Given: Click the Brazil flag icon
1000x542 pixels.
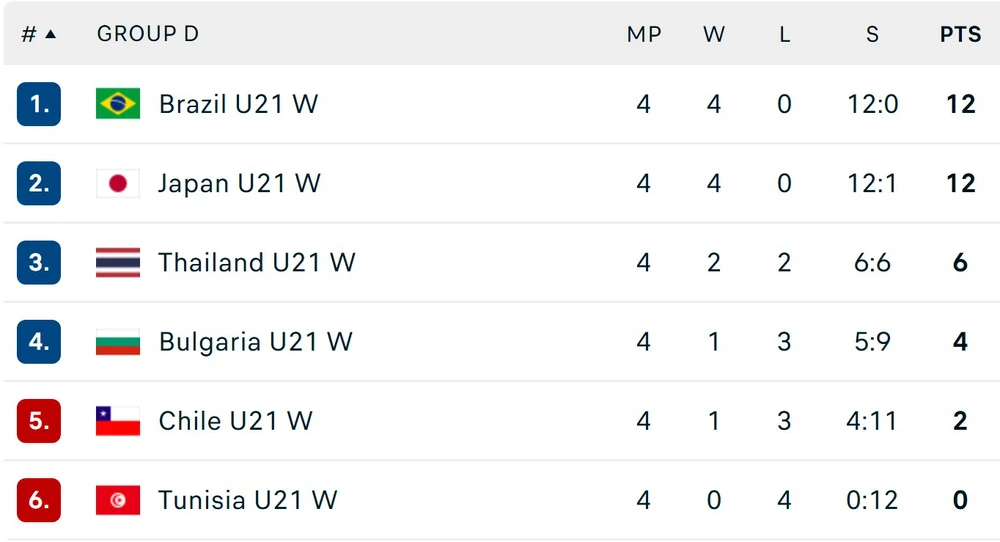Looking at the screenshot, I should click(x=118, y=104).
